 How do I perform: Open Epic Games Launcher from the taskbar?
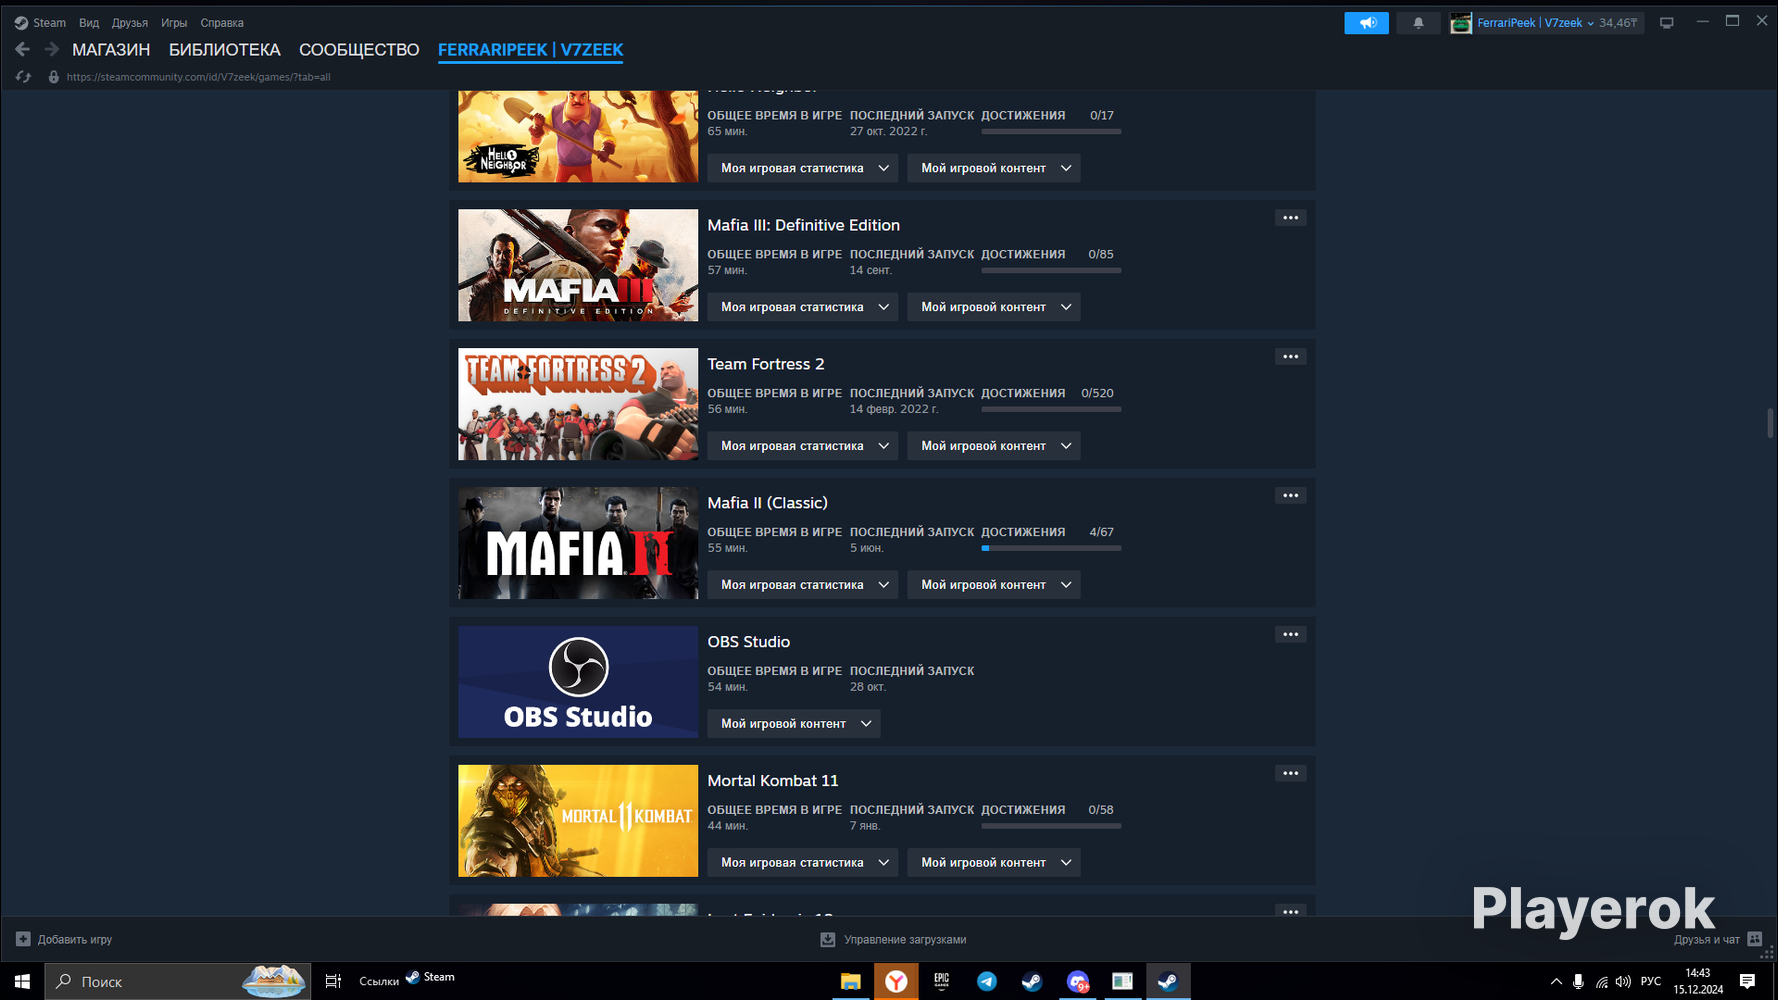click(941, 982)
